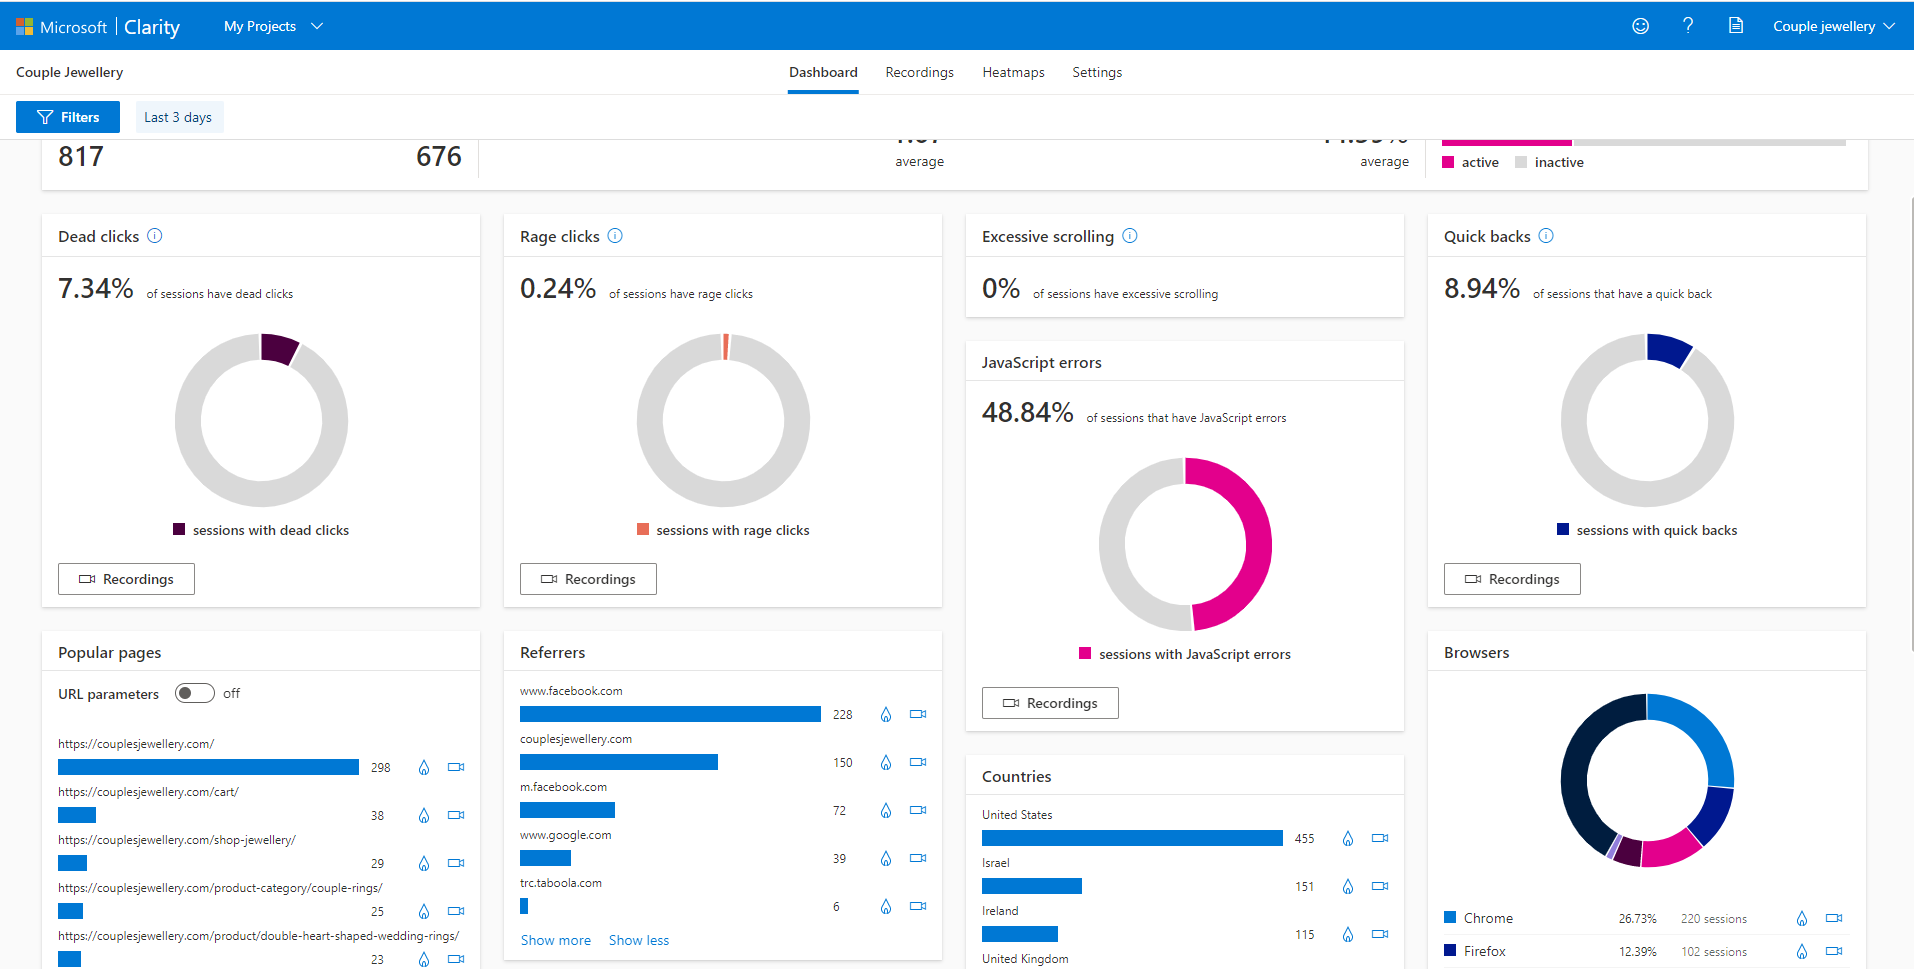Open Recordings button under Rage clicks
The image size is (1914, 969).
tap(588, 579)
